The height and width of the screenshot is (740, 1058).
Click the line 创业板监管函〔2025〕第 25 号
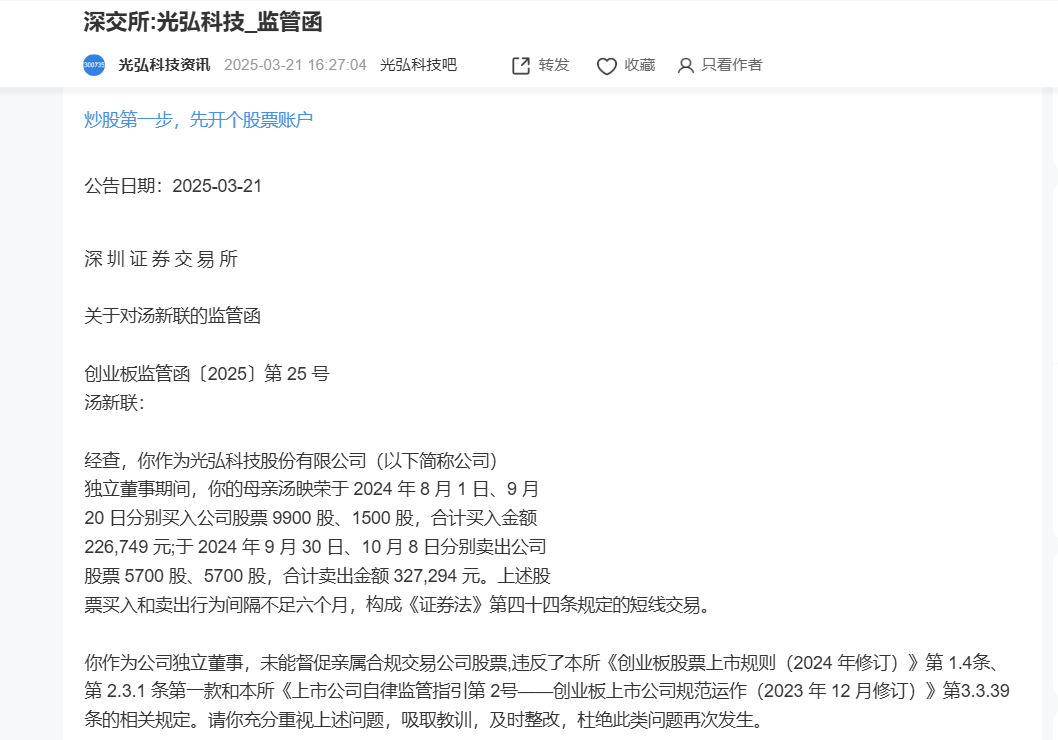coord(206,374)
